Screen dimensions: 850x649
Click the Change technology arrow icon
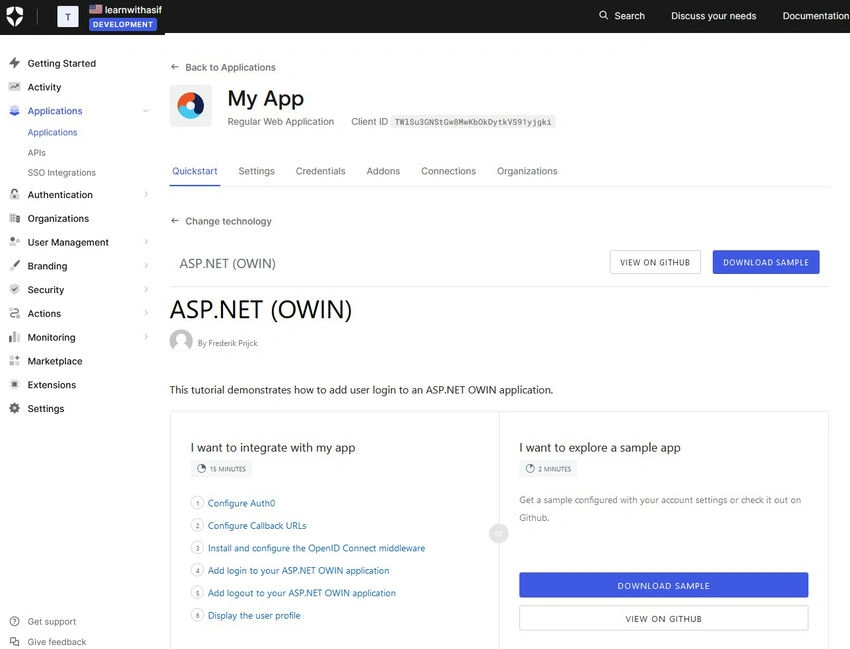175,221
